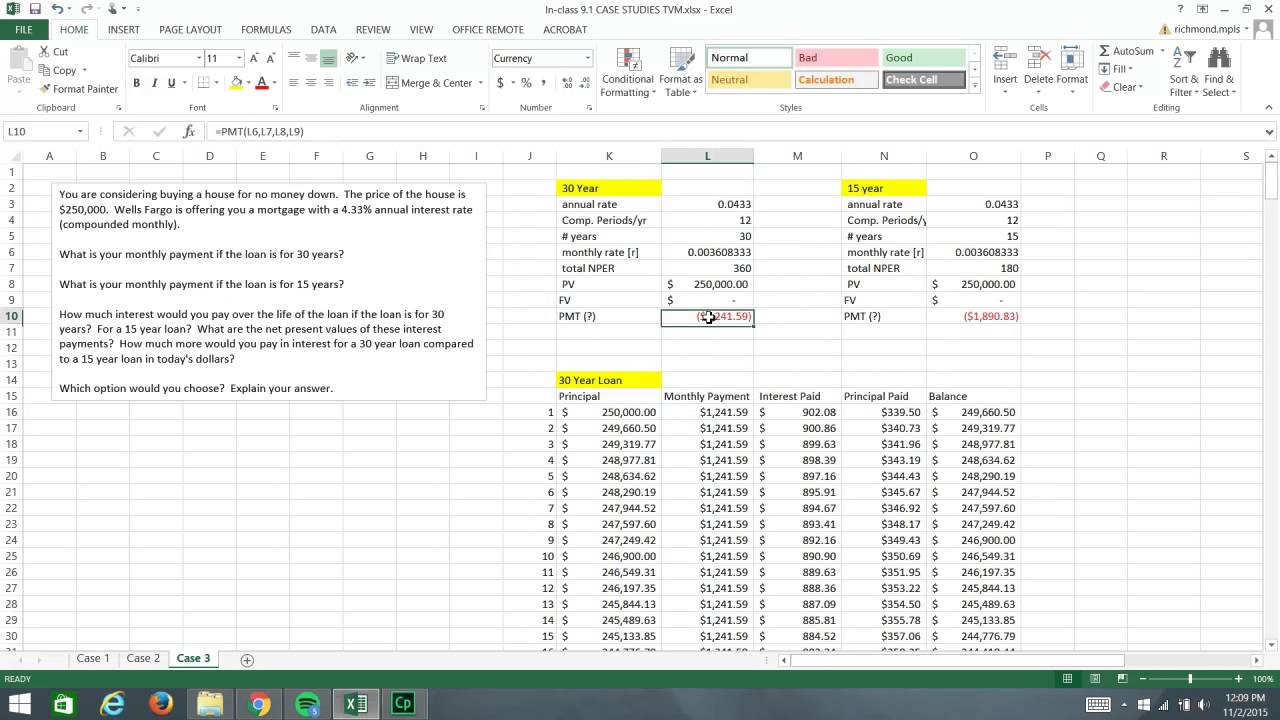The image size is (1280, 720).
Task: Center text horizontally
Action: point(311,83)
